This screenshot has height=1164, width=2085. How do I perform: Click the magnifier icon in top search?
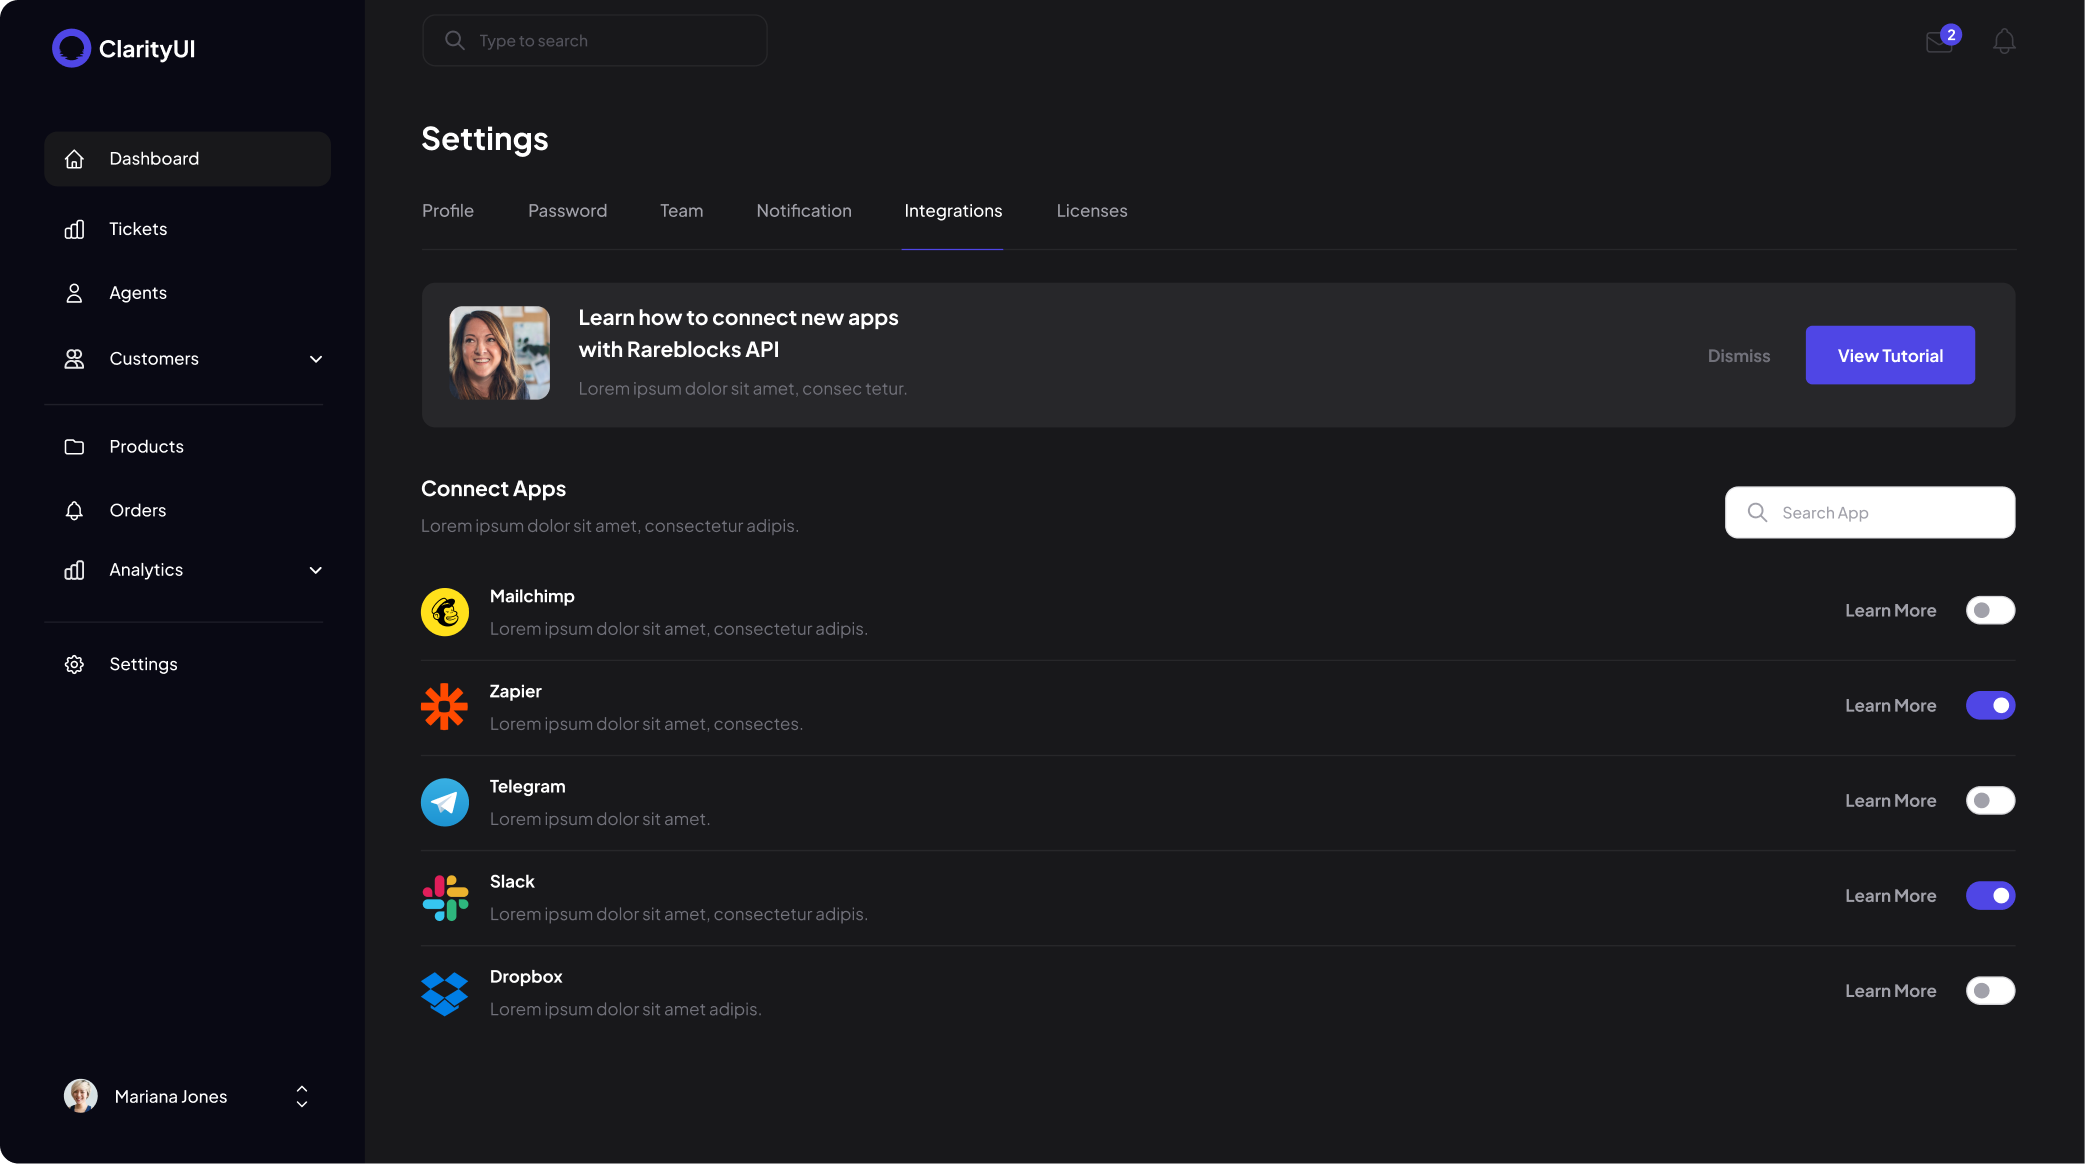(455, 40)
